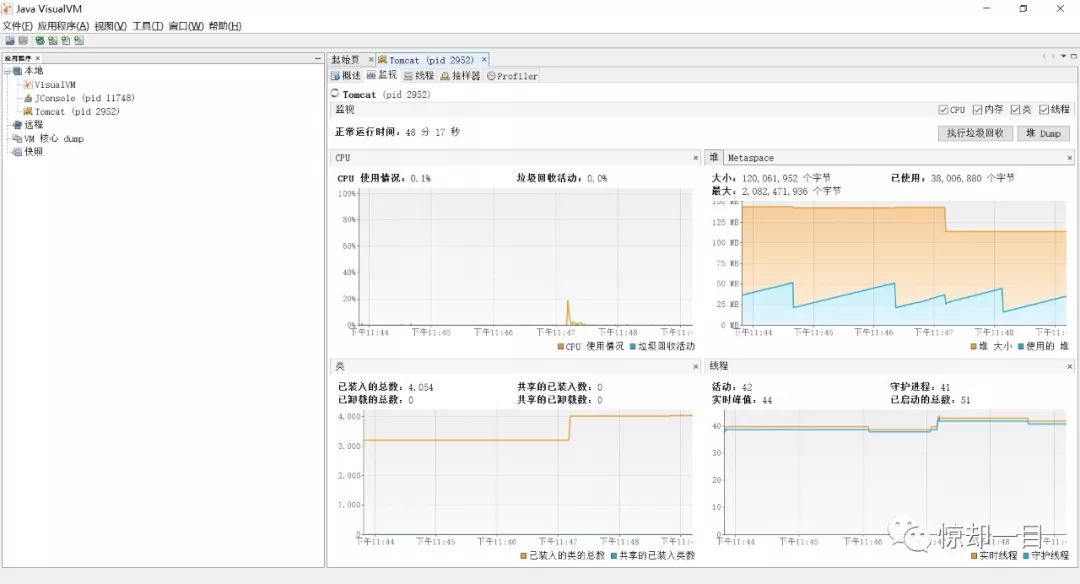Close the 应用程序 applications panel tab
Image resolution: width=1080 pixels, height=584 pixels.
pyautogui.click(x=38, y=59)
